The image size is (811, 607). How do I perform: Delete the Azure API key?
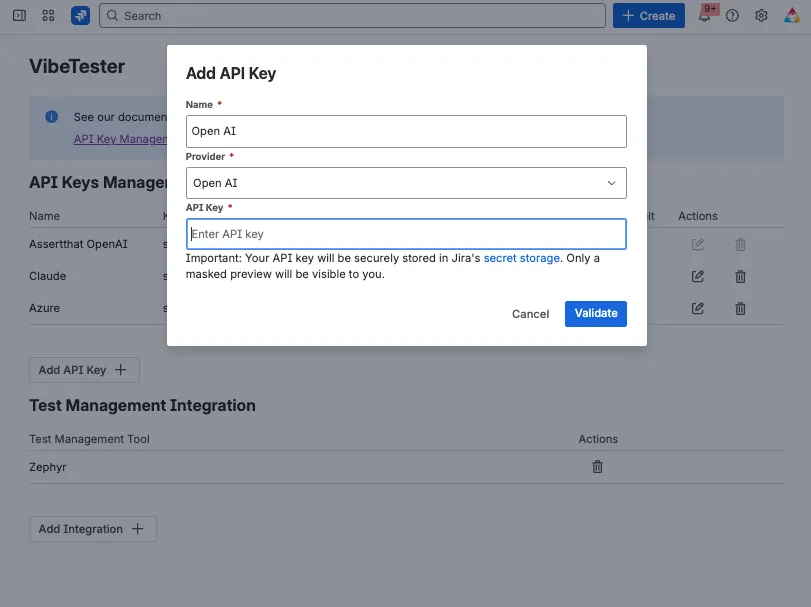(740, 308)
